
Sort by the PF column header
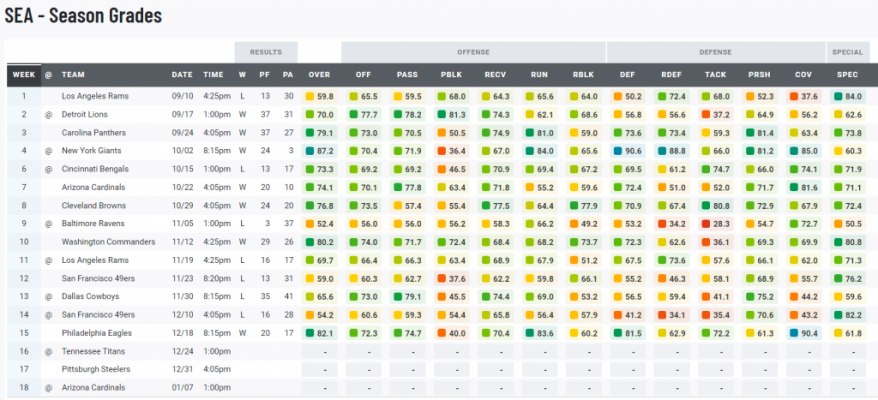coord(264,75)
